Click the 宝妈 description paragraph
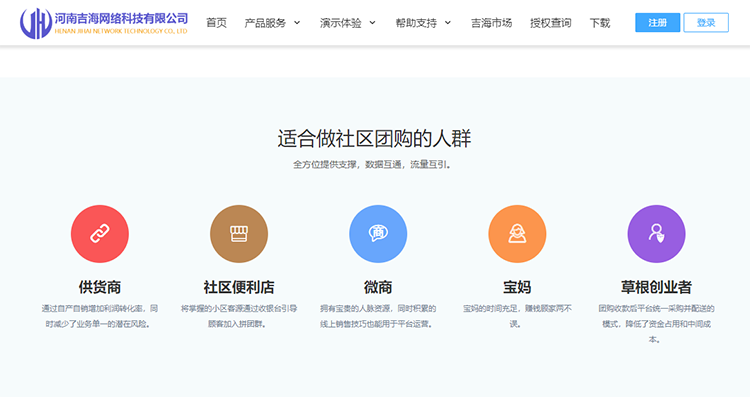750x397 pixels. [x=517, y=316]
